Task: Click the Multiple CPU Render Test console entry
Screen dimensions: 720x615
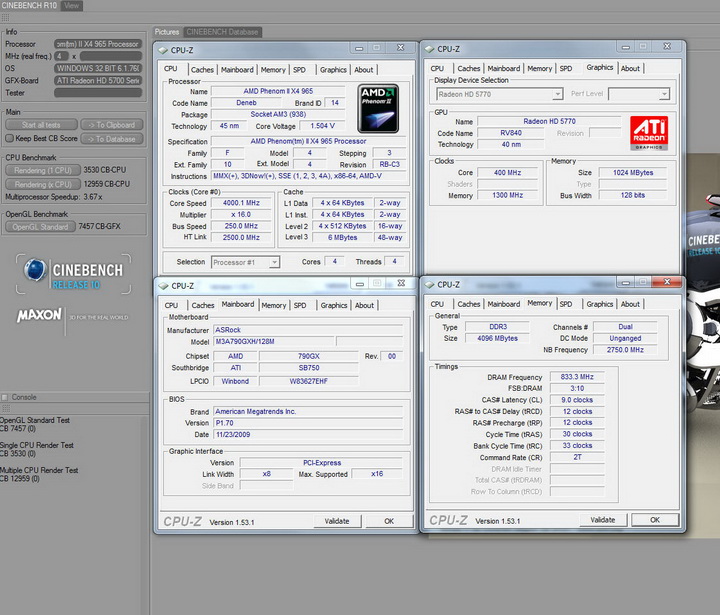Action: 39,474
